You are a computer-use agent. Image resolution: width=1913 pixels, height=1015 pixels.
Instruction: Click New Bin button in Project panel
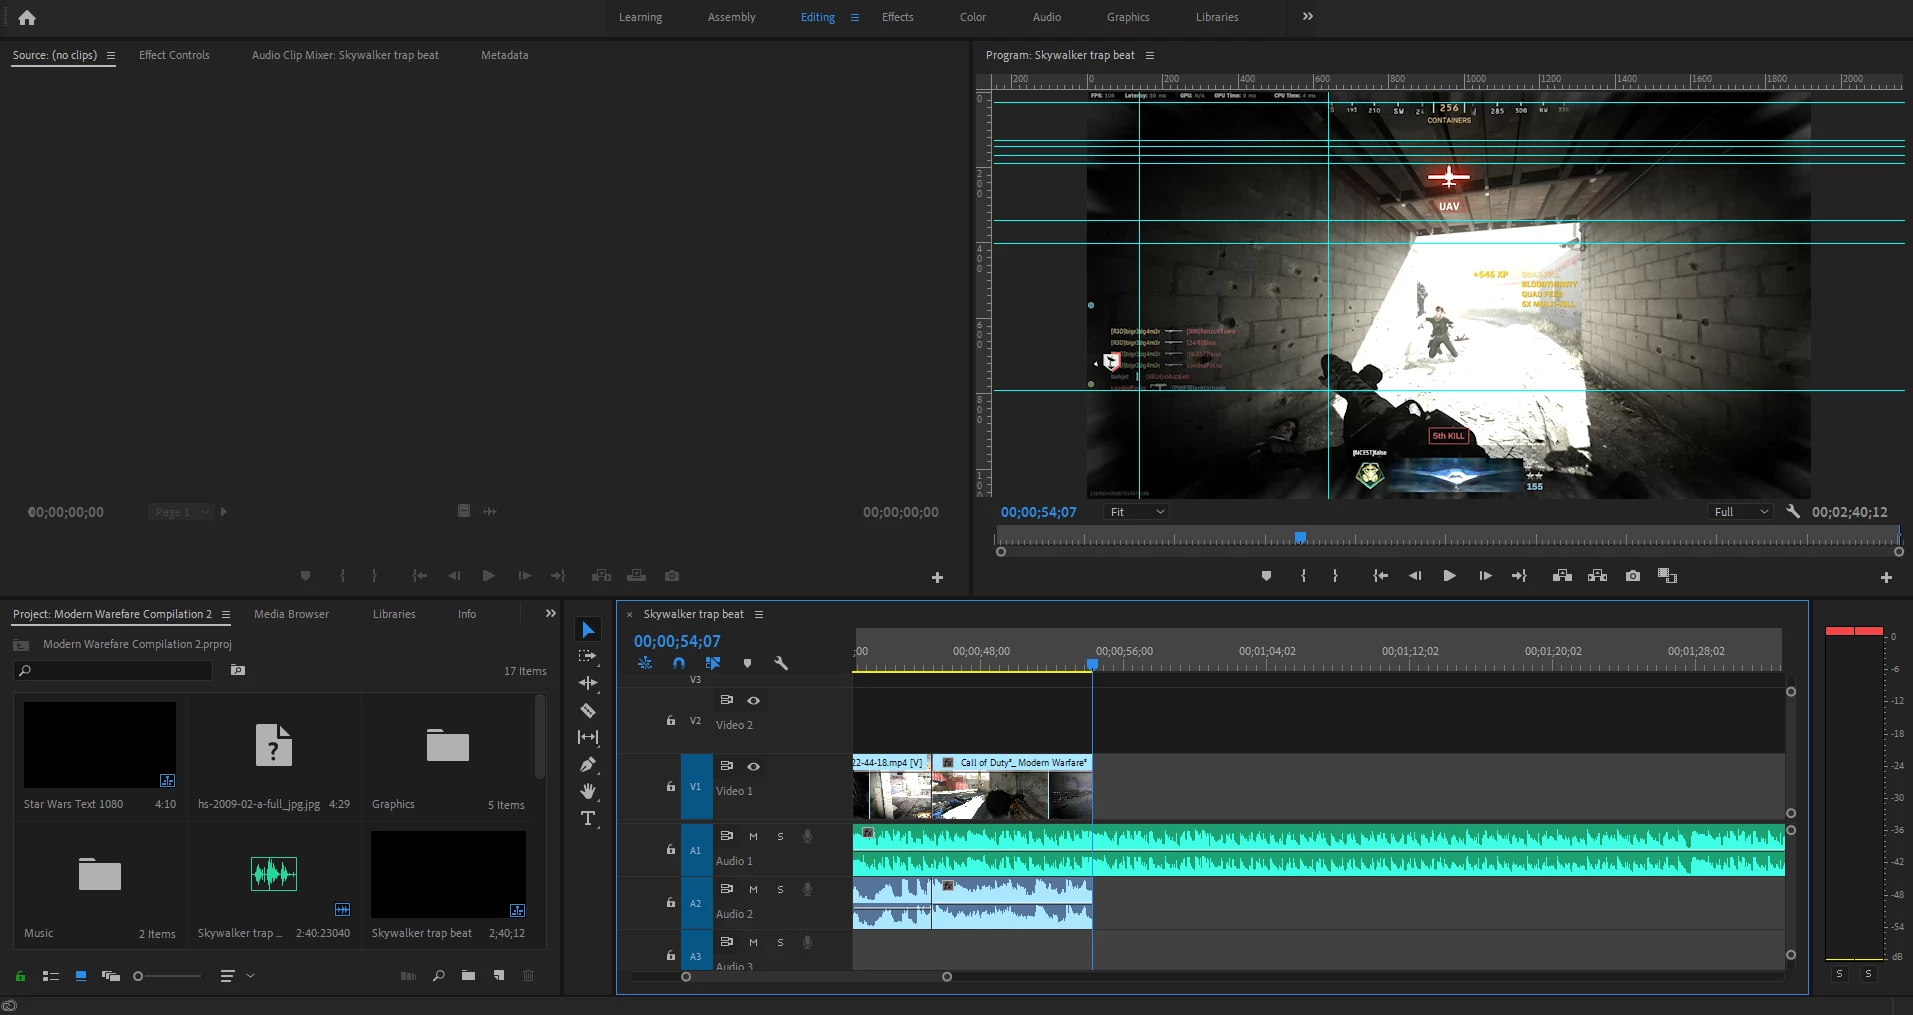click(468, 976)
